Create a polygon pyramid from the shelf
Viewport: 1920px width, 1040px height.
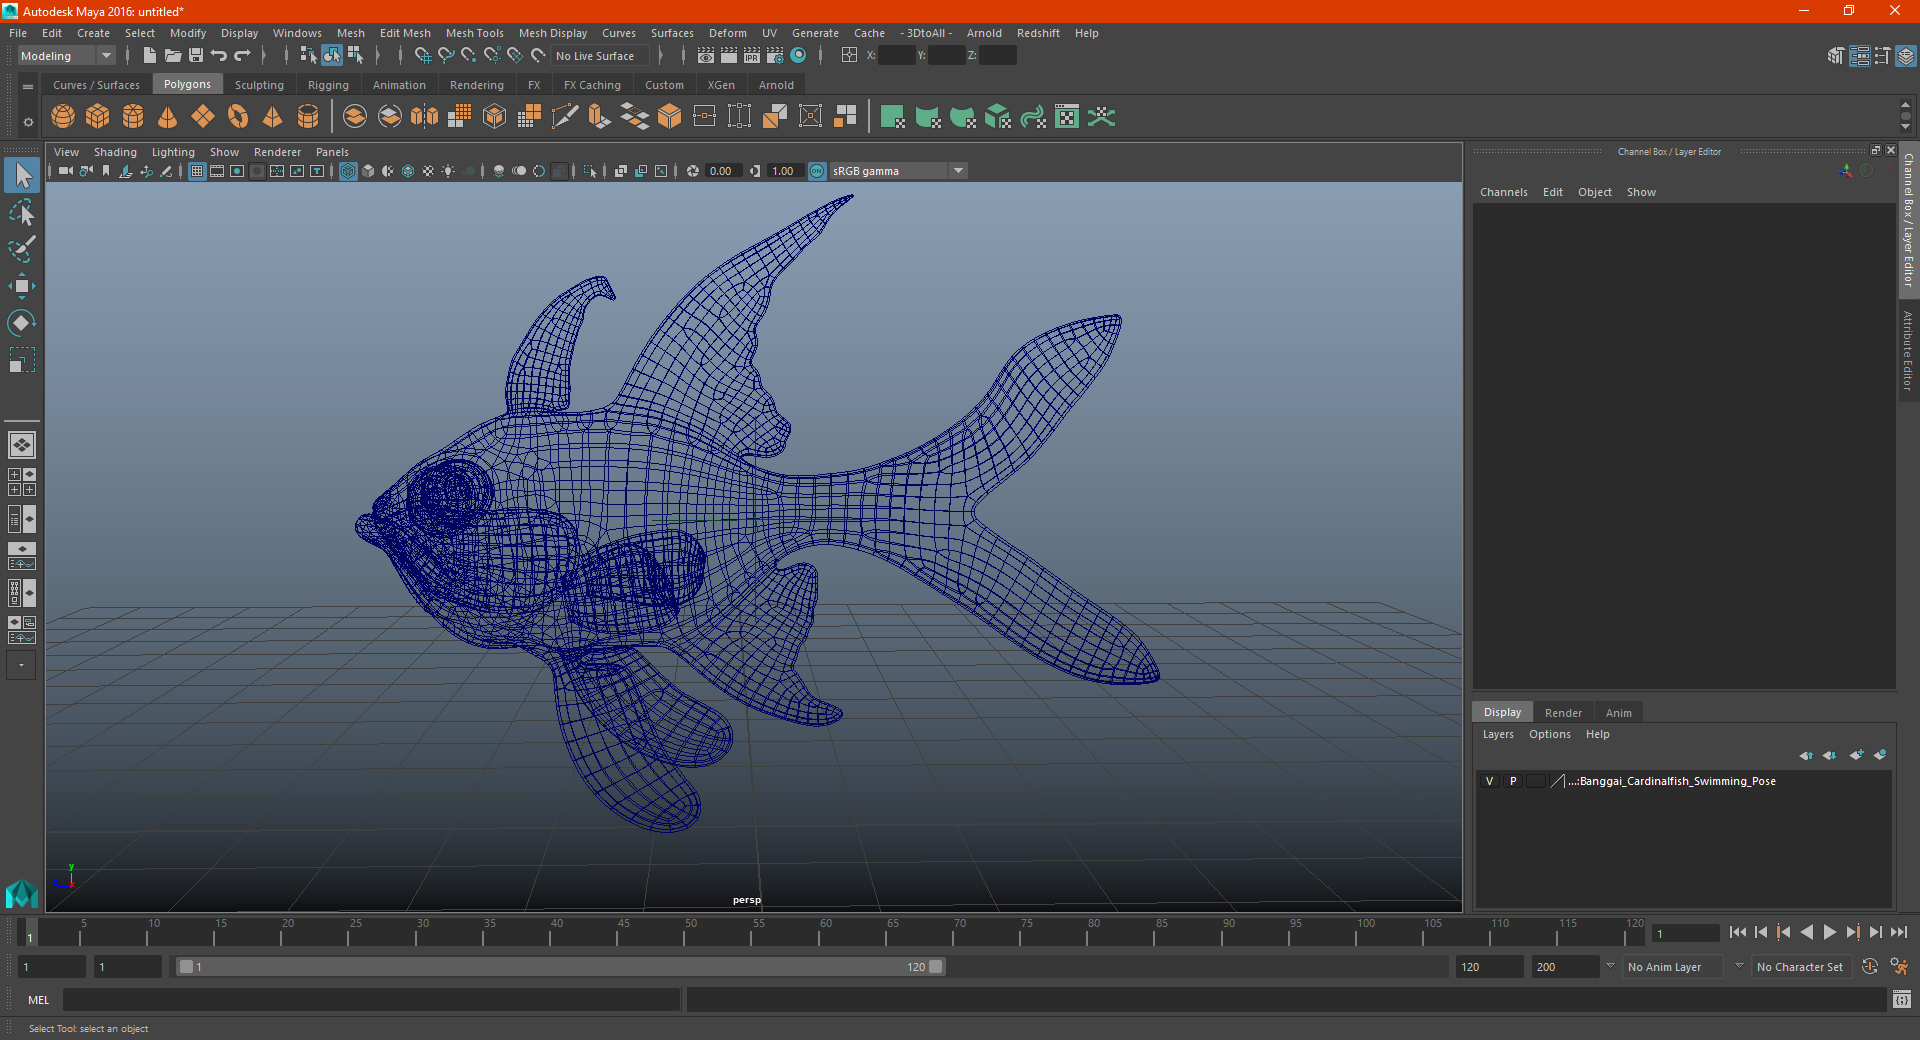273,117
